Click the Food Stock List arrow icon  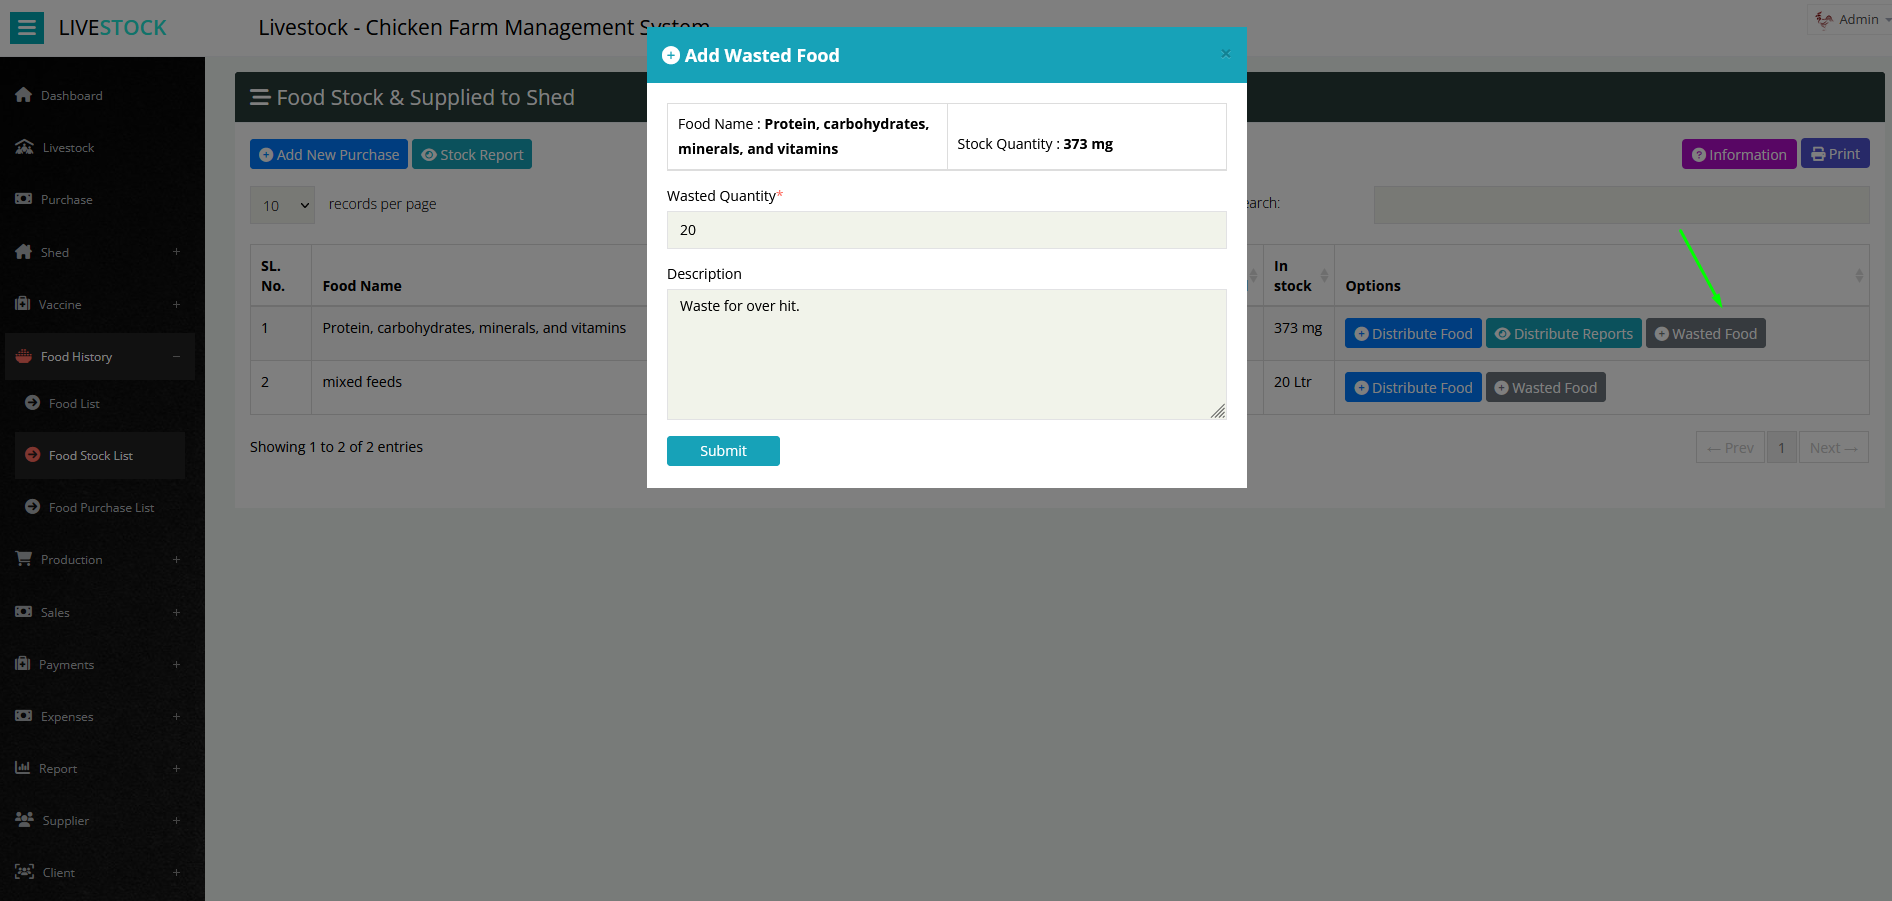point(33,455)
